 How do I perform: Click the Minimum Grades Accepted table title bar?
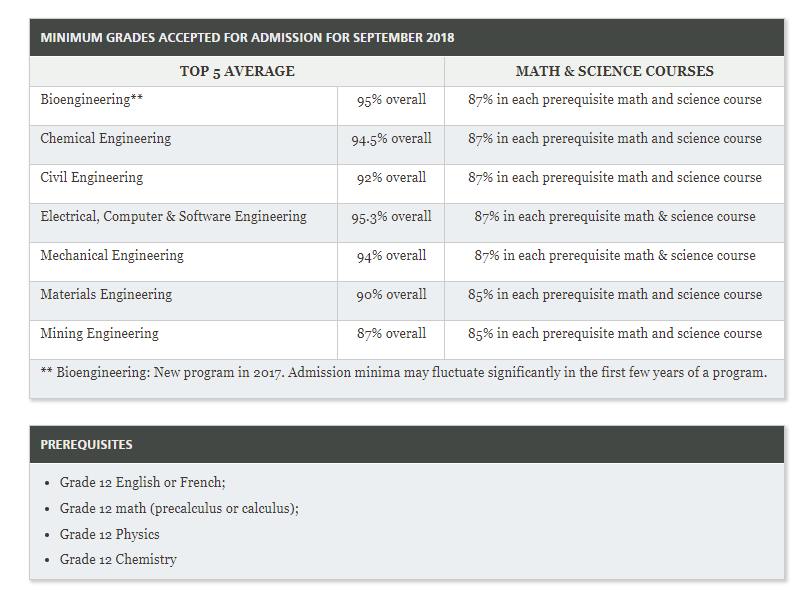click(x=247, y=38)
